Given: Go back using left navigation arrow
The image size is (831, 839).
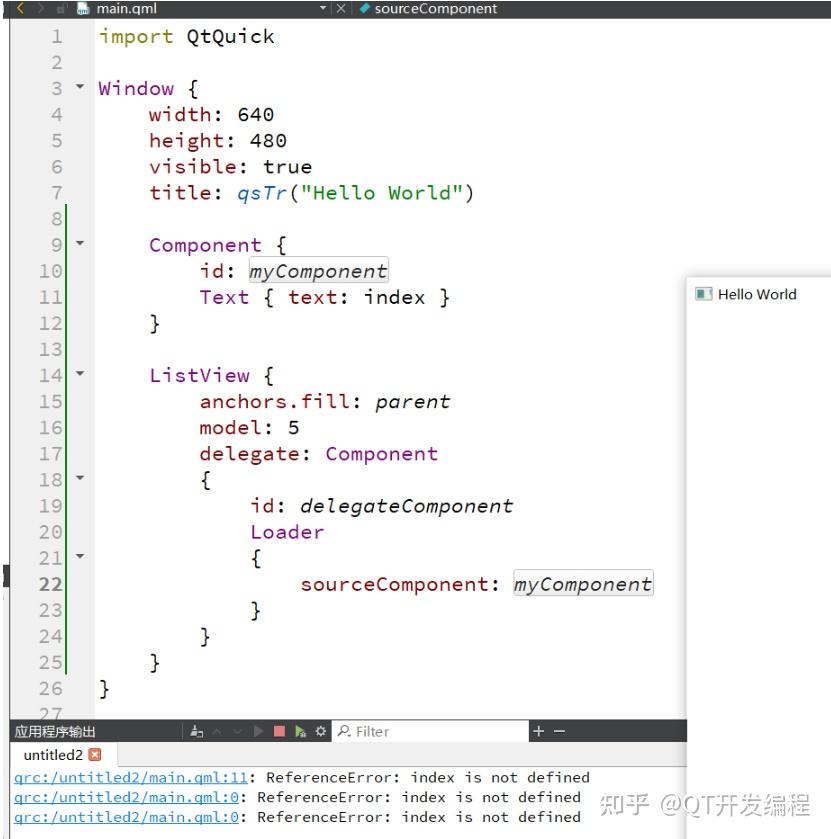Looking at the screenshot, I should (x=19, y=9).
